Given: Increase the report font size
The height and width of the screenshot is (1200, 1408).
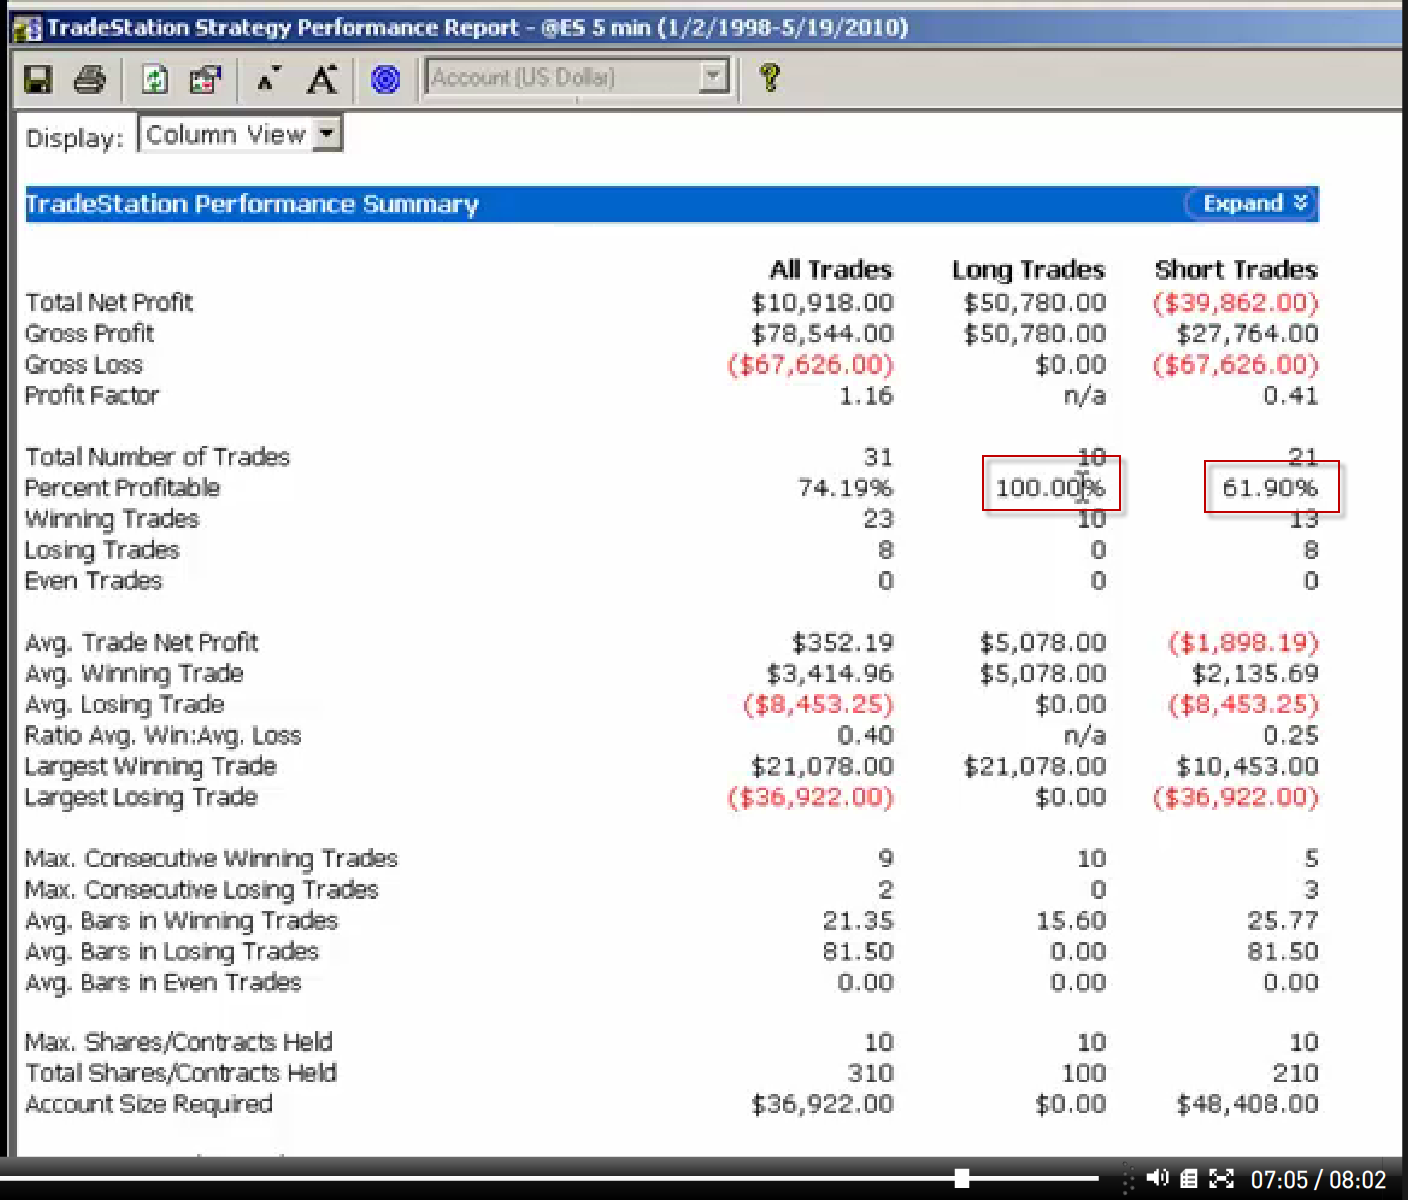Looking at the screenshot, I should (x=322, y=79).
